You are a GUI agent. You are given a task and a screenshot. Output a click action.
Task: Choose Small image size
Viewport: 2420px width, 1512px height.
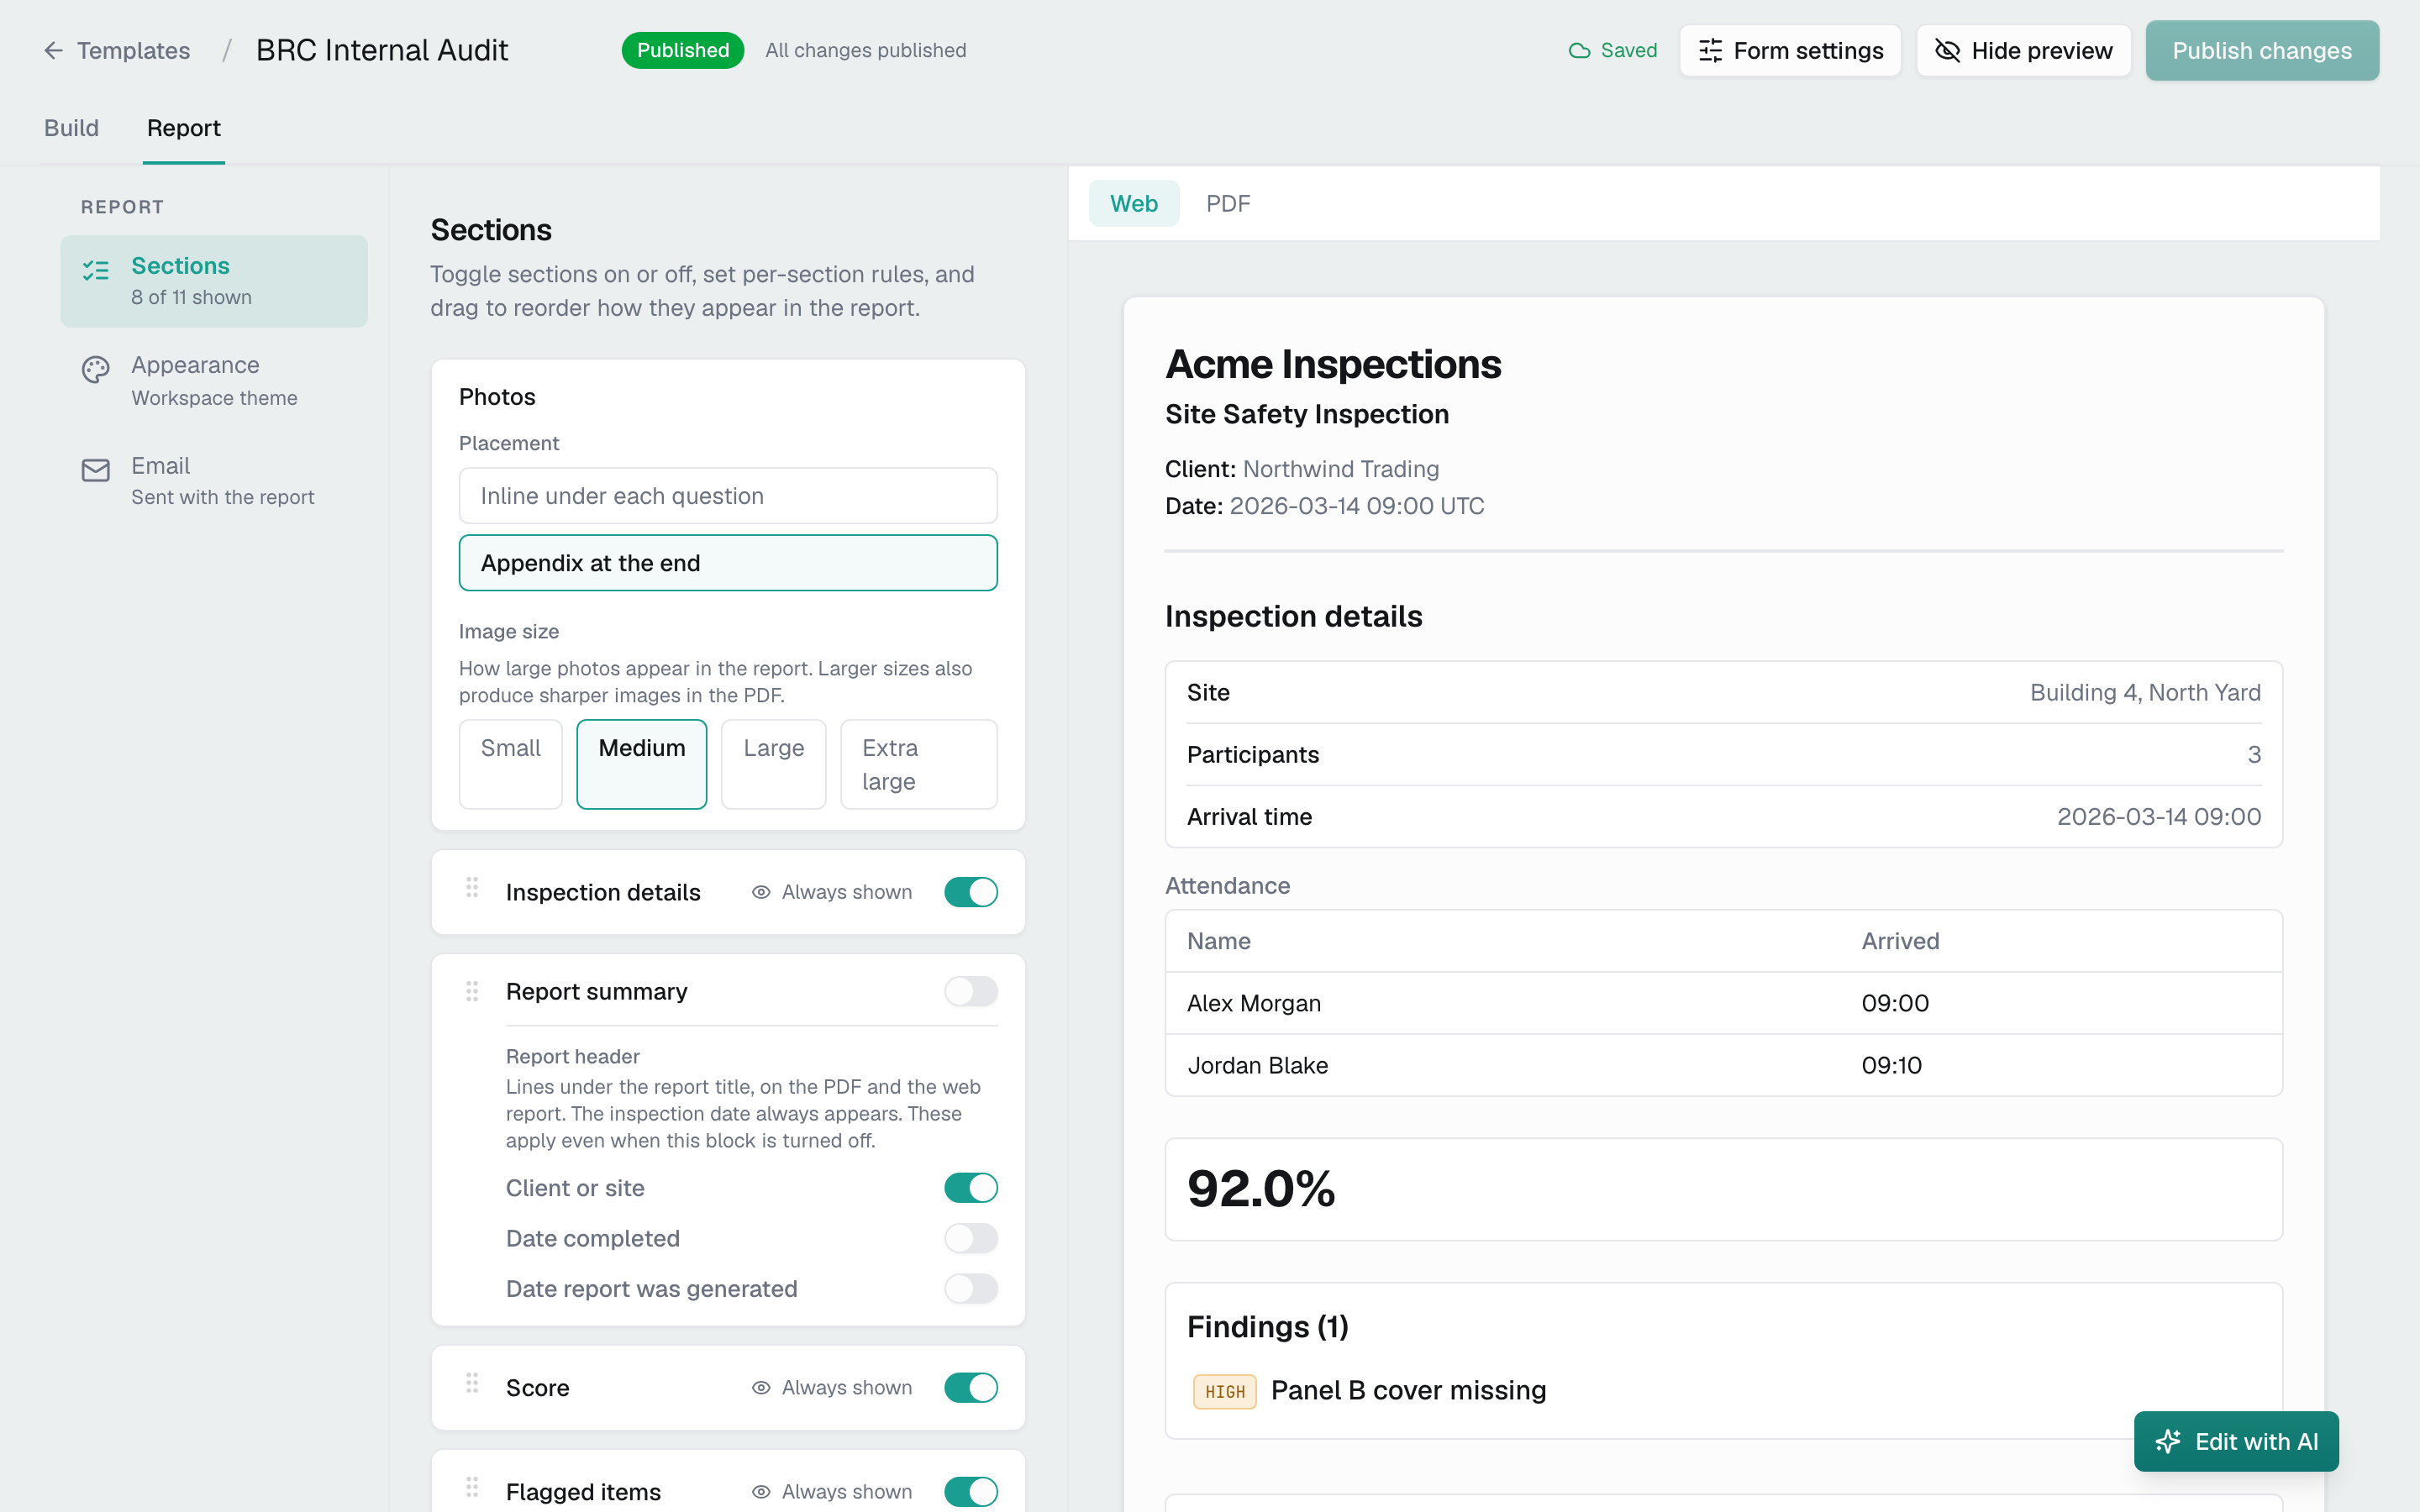(511, 764)
